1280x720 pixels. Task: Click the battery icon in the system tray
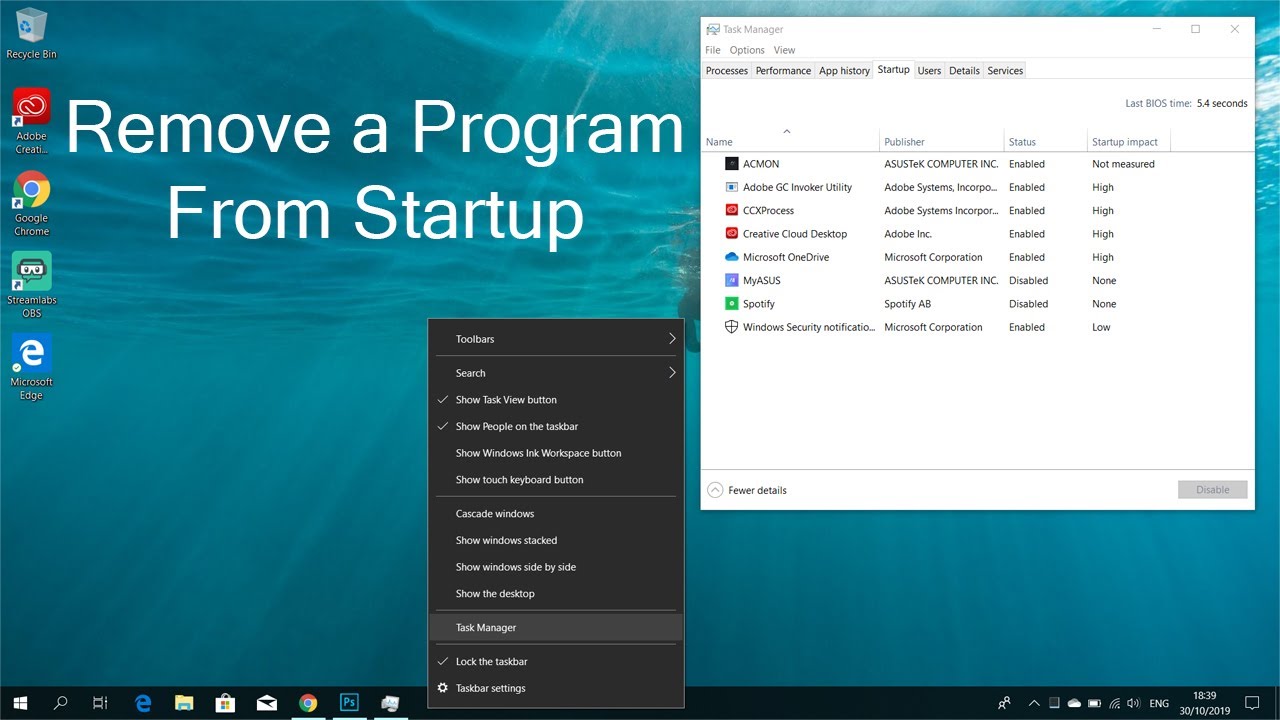pos(1094,703)
